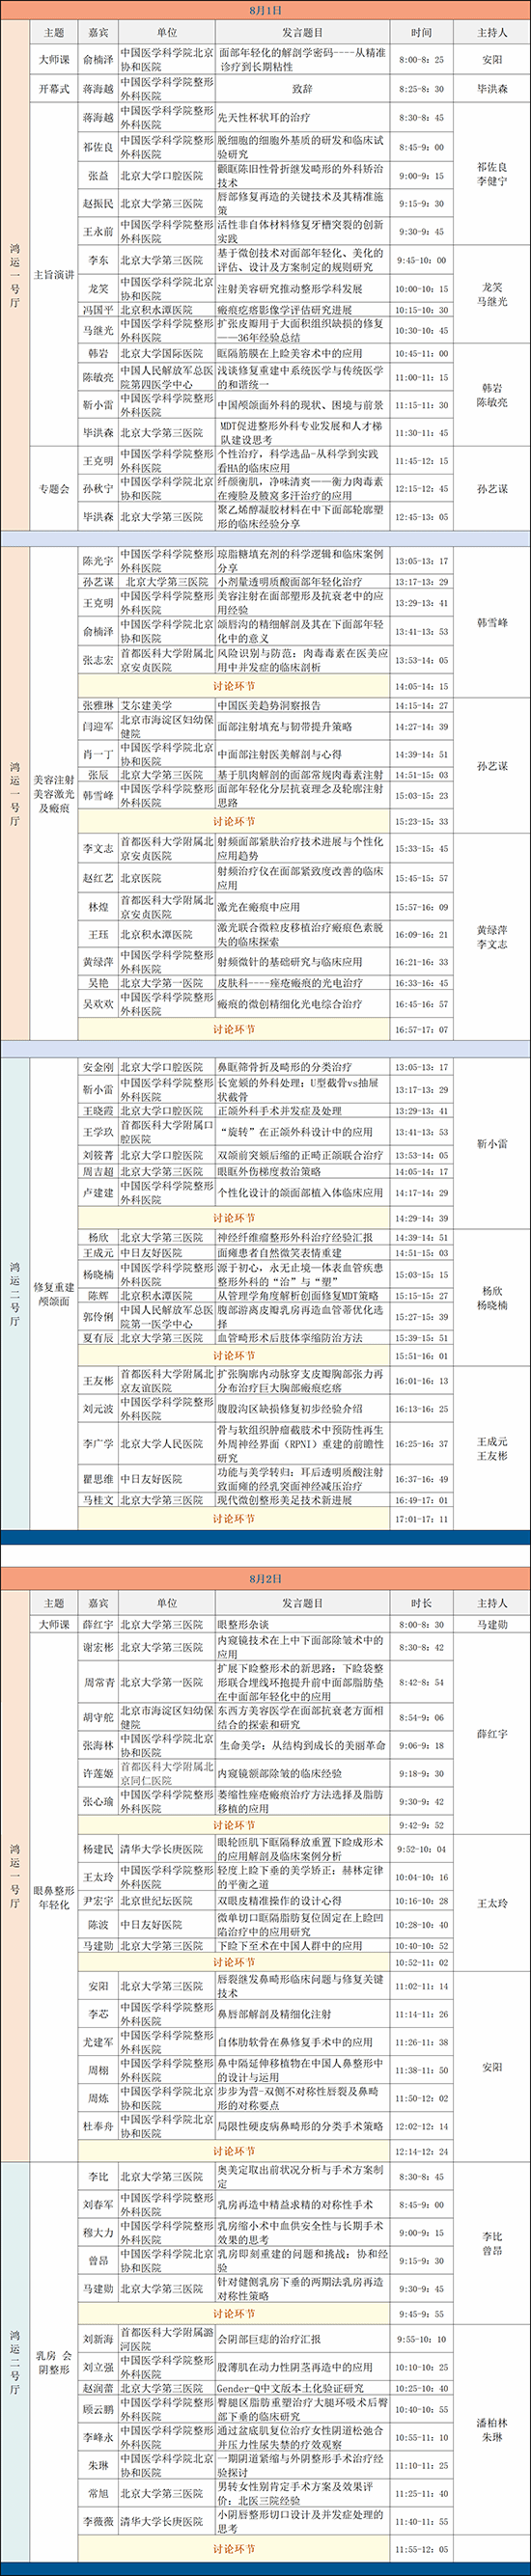This screenshot has width=531, height=2576.
Task: Click the 大师课 cell with speaker 俞楠泽
Action: click(x=54, y=59)
